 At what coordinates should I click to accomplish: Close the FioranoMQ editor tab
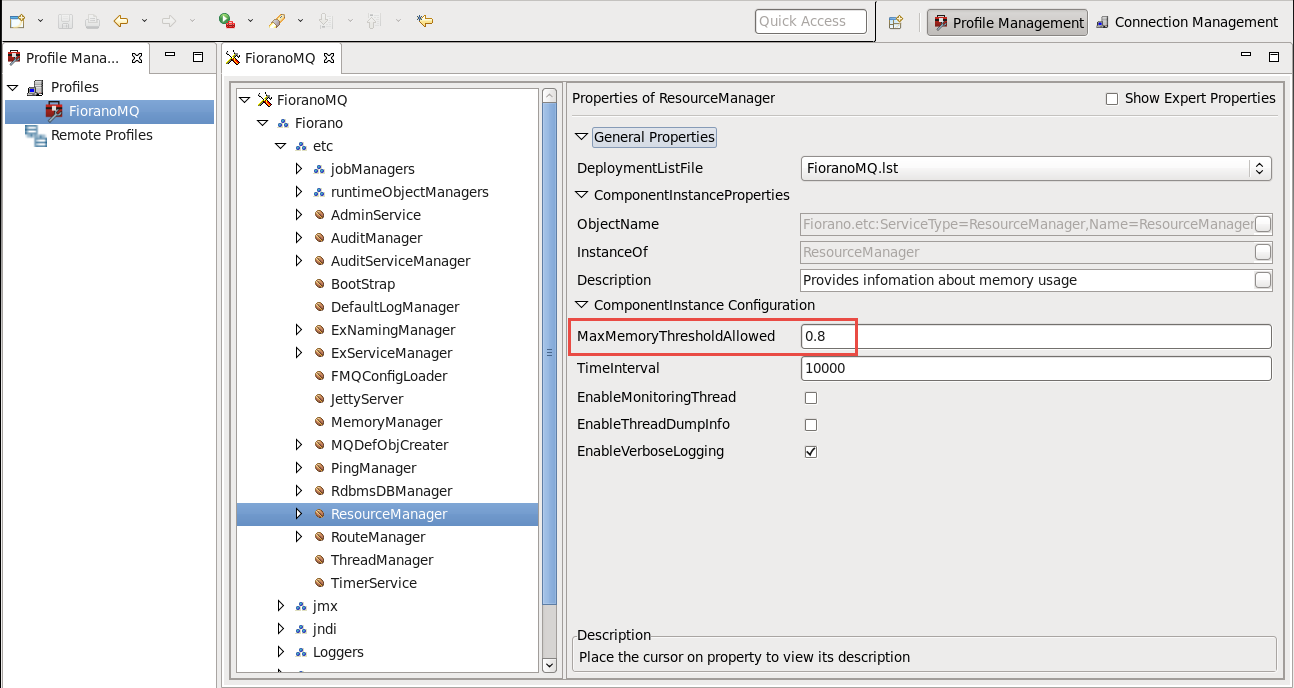[327, 58]
